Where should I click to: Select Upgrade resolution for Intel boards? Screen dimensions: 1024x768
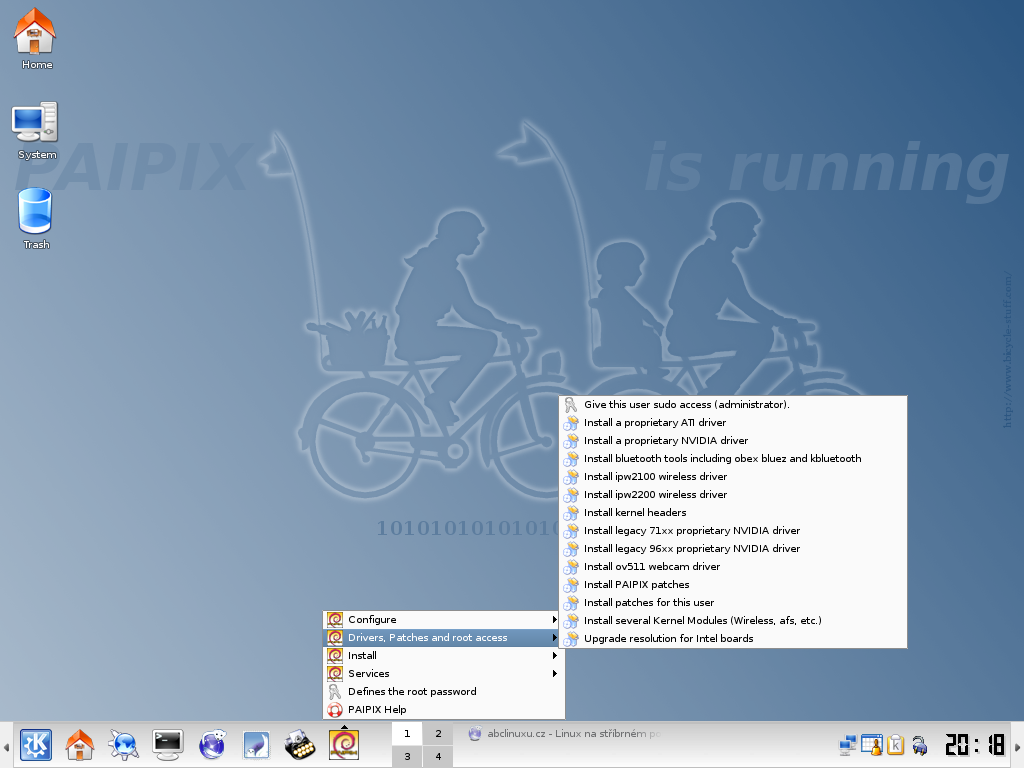[733, 639]
